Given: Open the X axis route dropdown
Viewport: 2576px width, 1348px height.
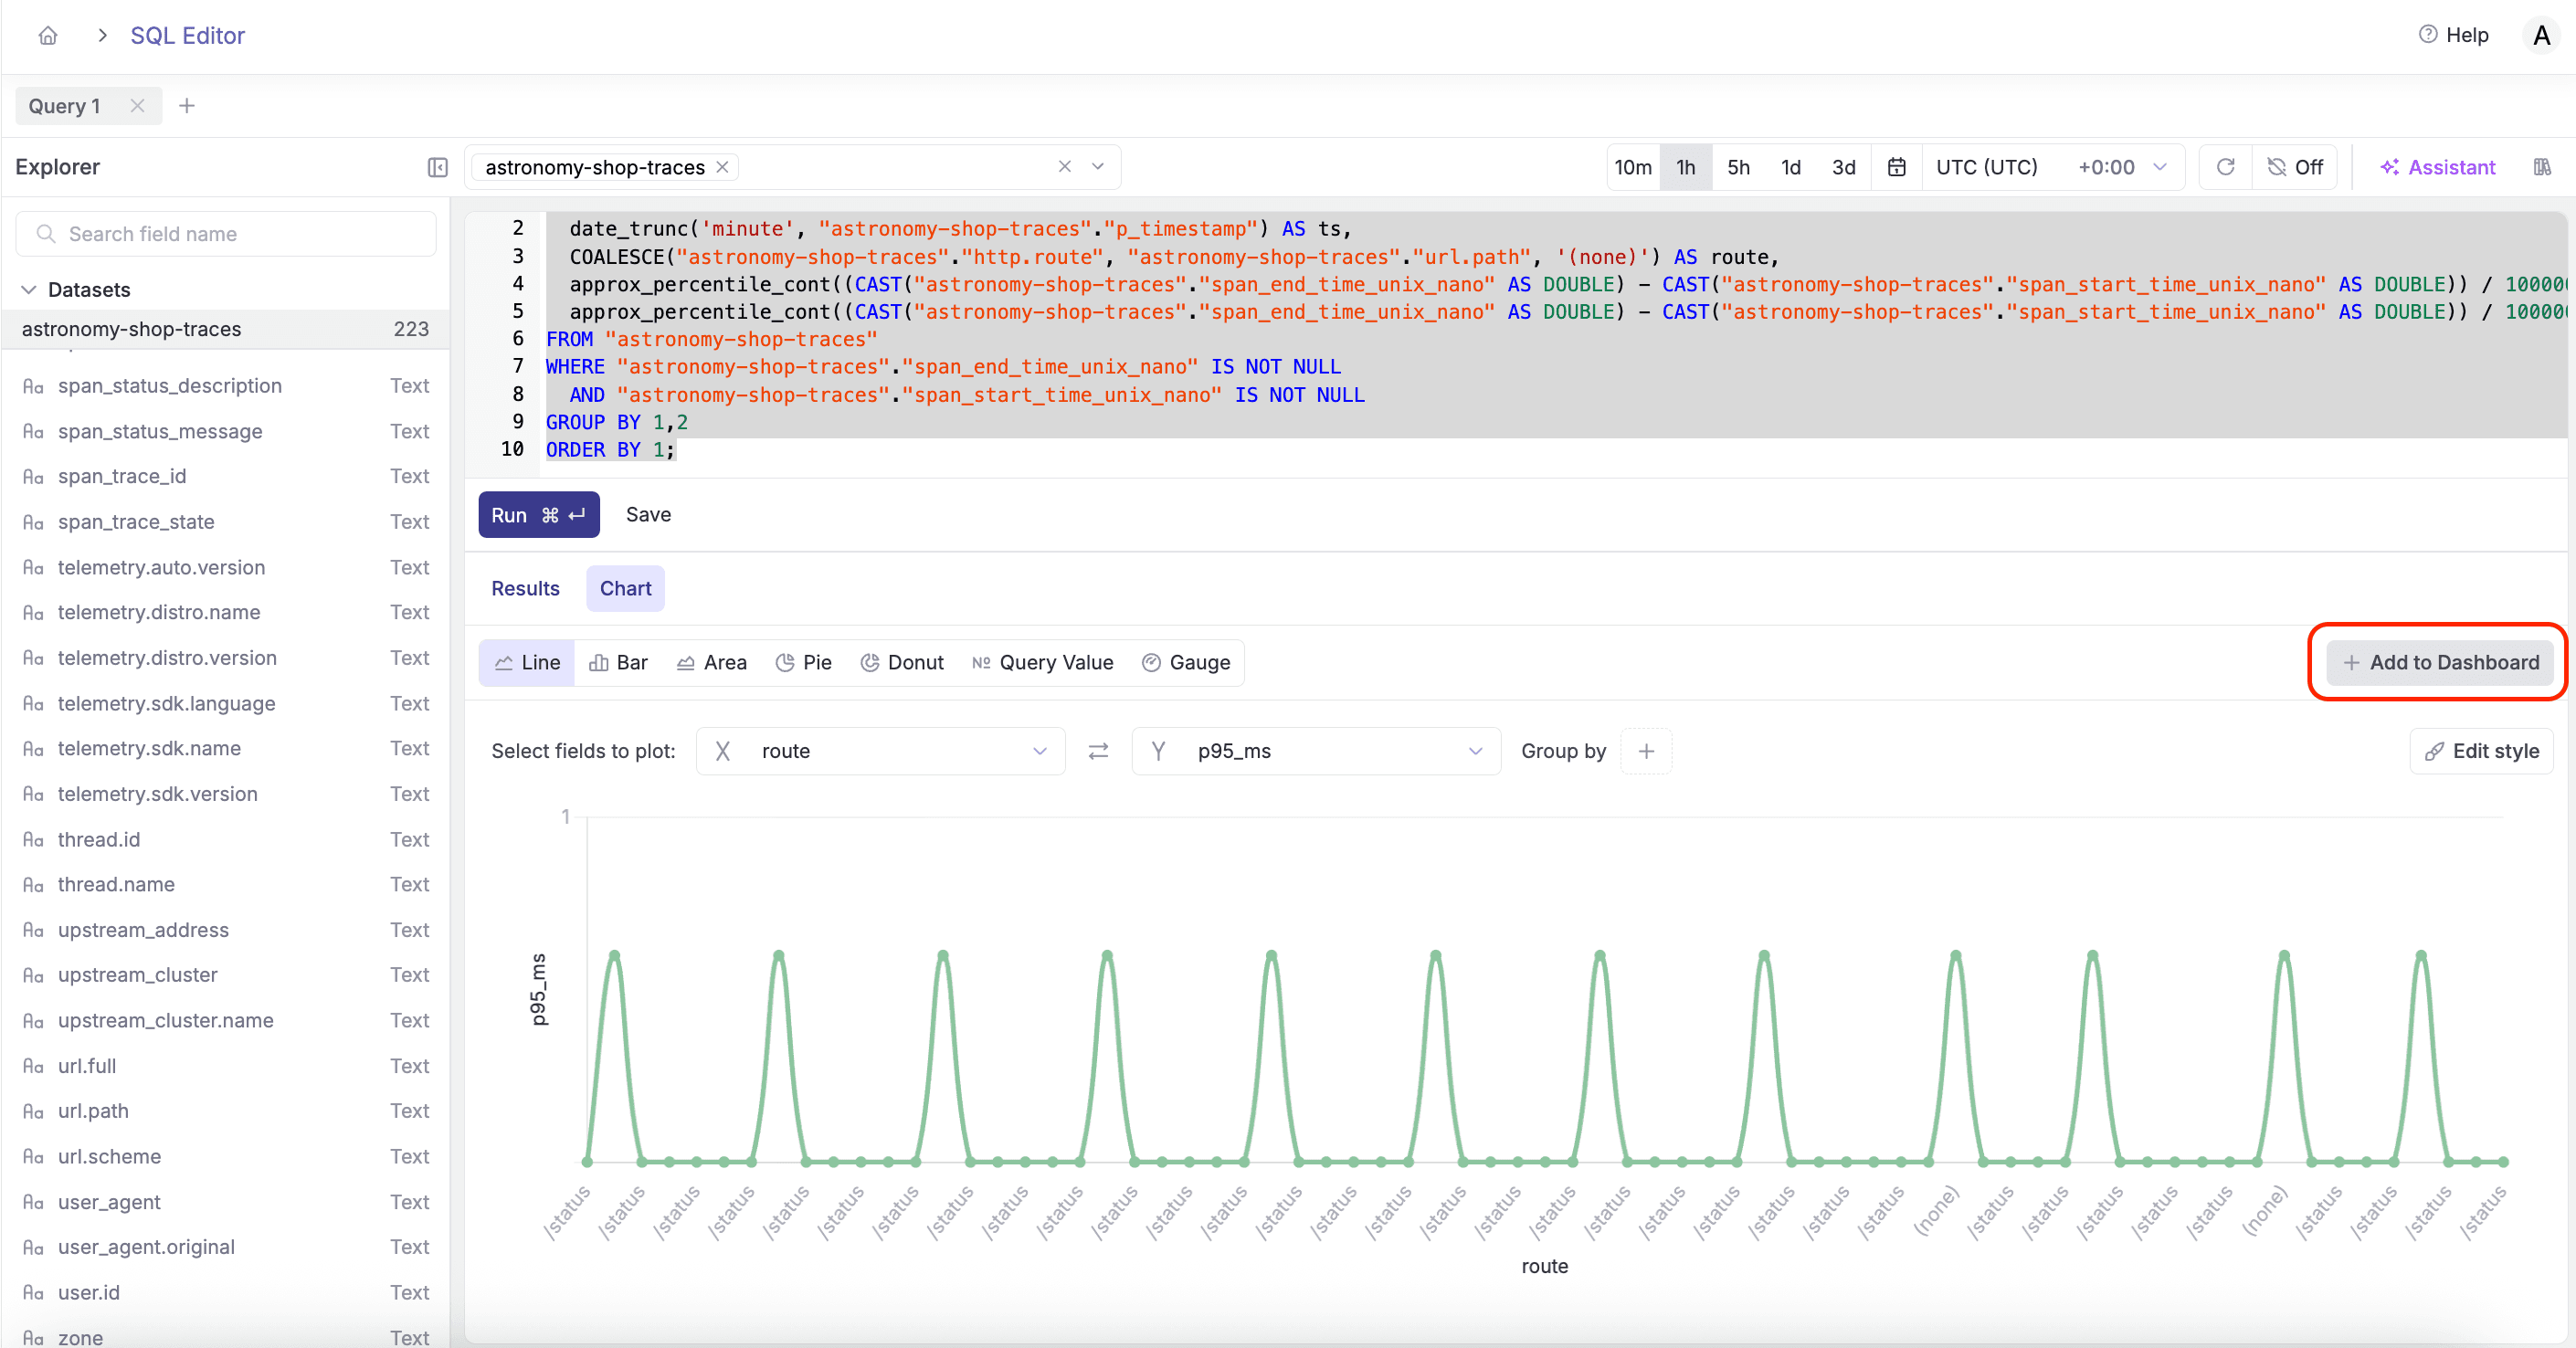Looking at the screenshot, I should click(880, 752).
